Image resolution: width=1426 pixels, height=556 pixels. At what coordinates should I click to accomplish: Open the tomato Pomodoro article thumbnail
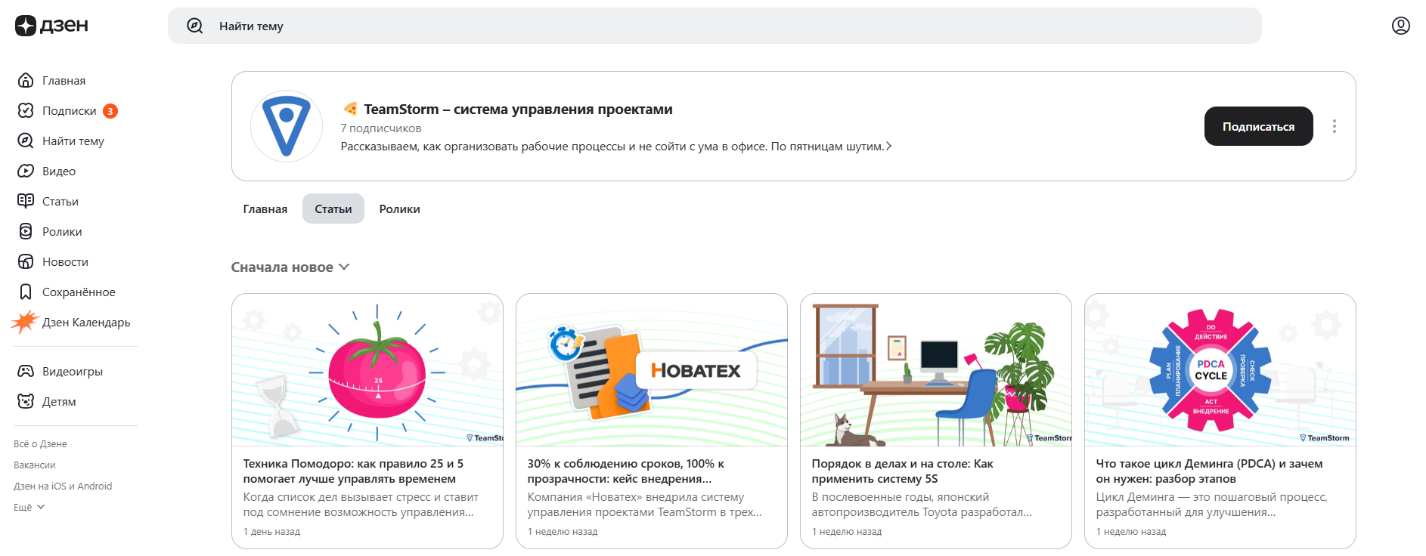click(x=367, y=370)
